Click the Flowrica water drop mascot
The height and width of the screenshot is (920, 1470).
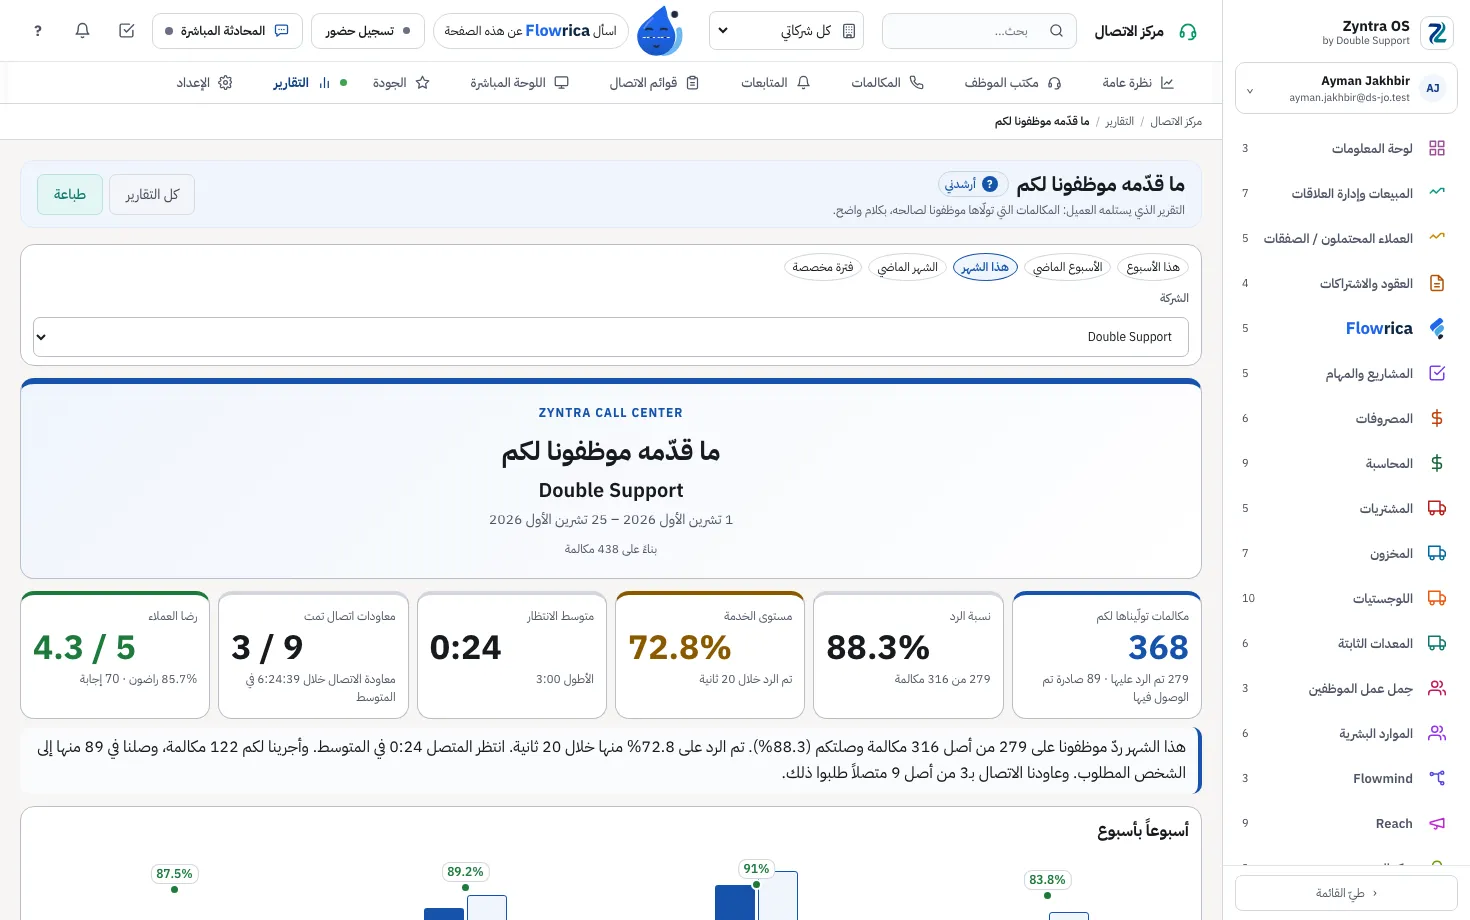click(x=659, y=31)
